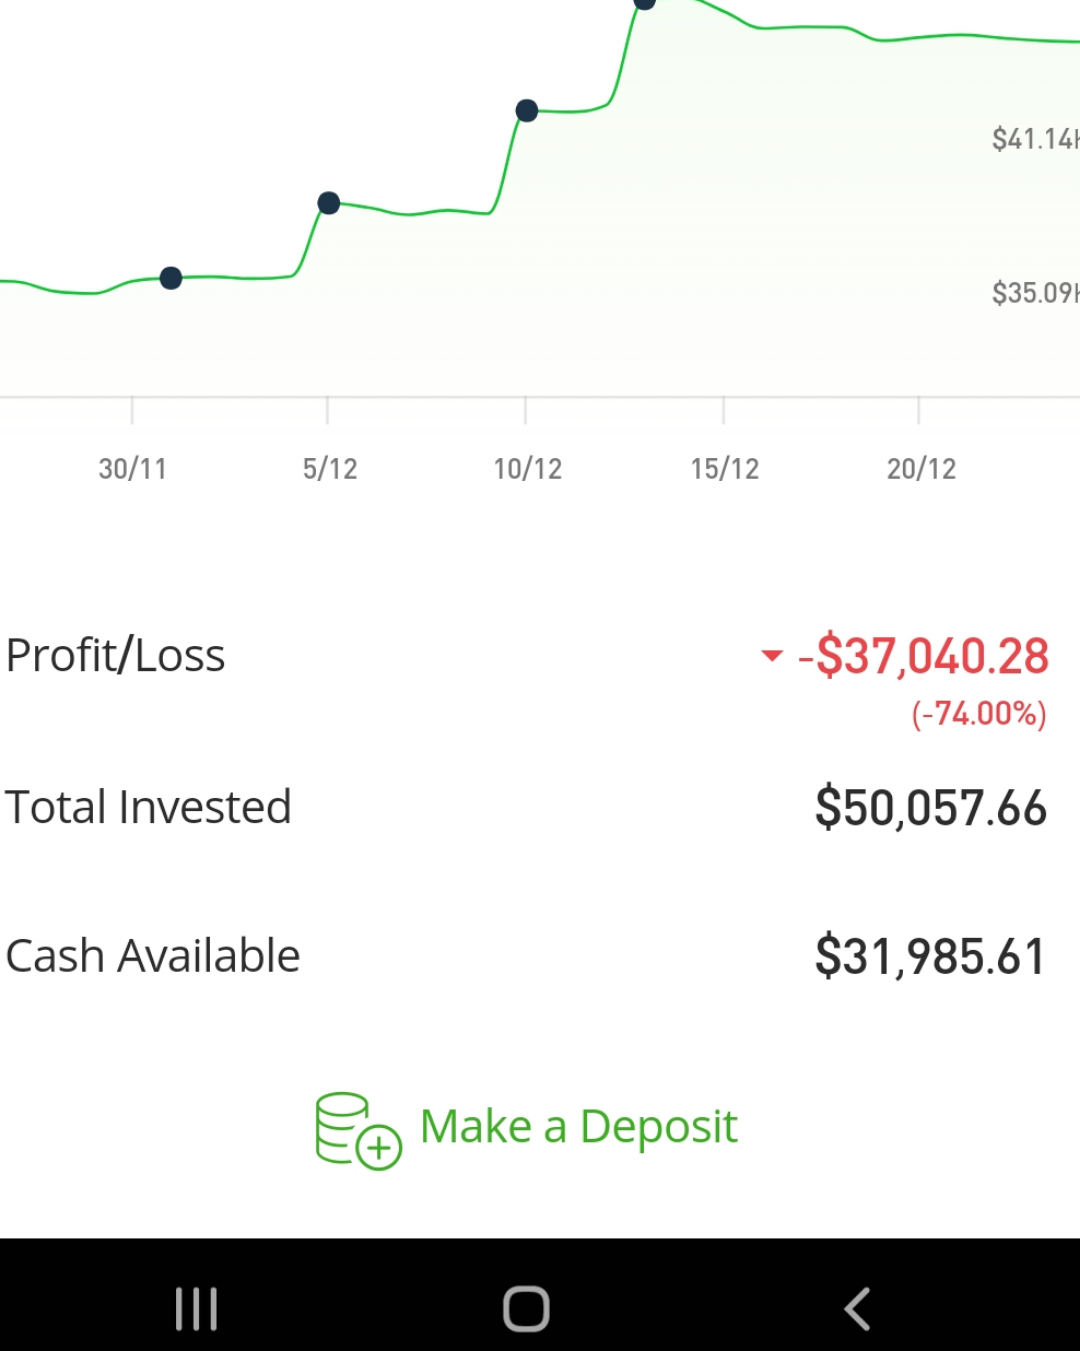
Task: Select the chart data point above 5/12
Action: point(328,204)
